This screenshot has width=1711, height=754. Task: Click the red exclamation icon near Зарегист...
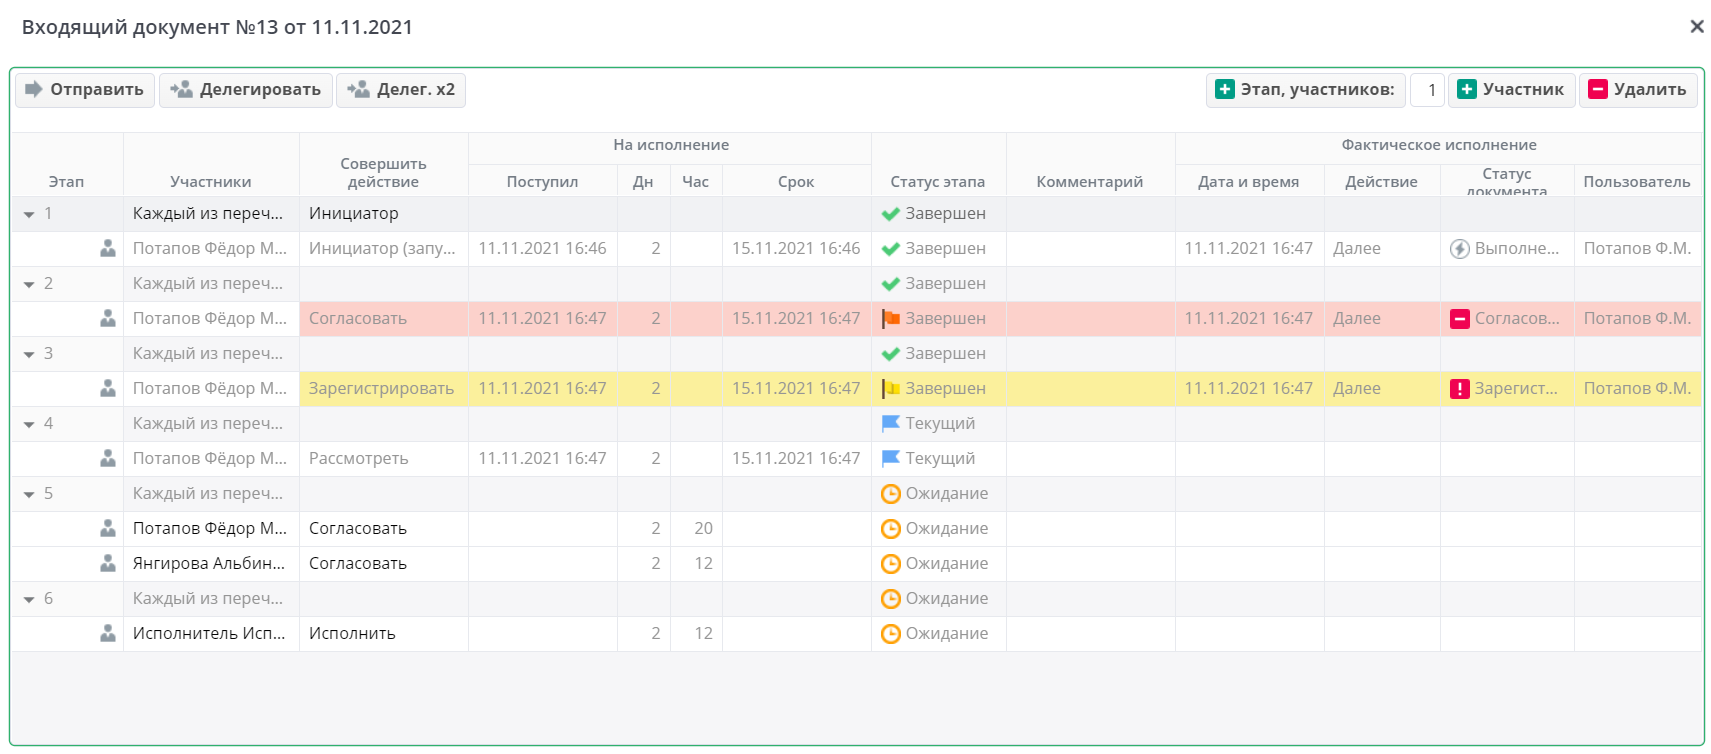coord(1460,389)
